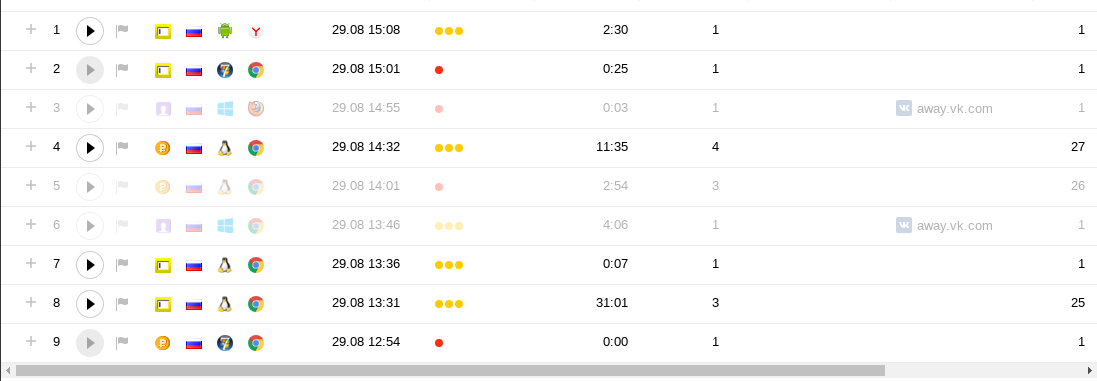Expand details of visit row 9
Viewport: 1097px width, 381px height.
pyautogui.click(x=31, y=342)
